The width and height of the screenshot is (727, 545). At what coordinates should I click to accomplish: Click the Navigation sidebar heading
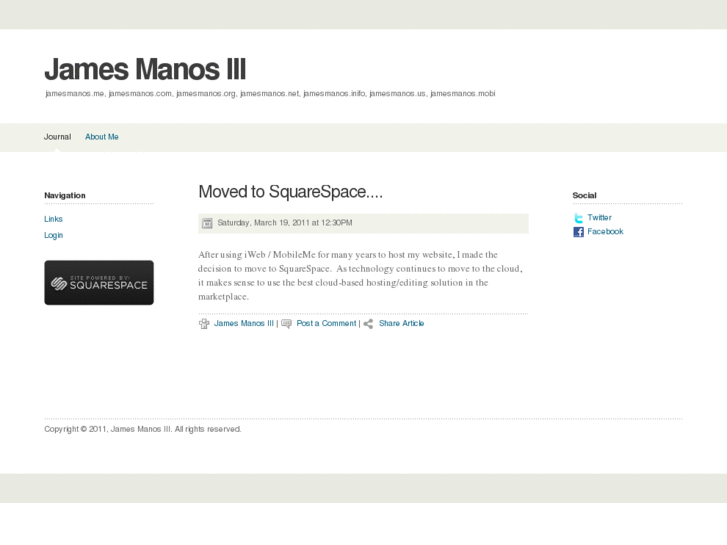(65, 195)
